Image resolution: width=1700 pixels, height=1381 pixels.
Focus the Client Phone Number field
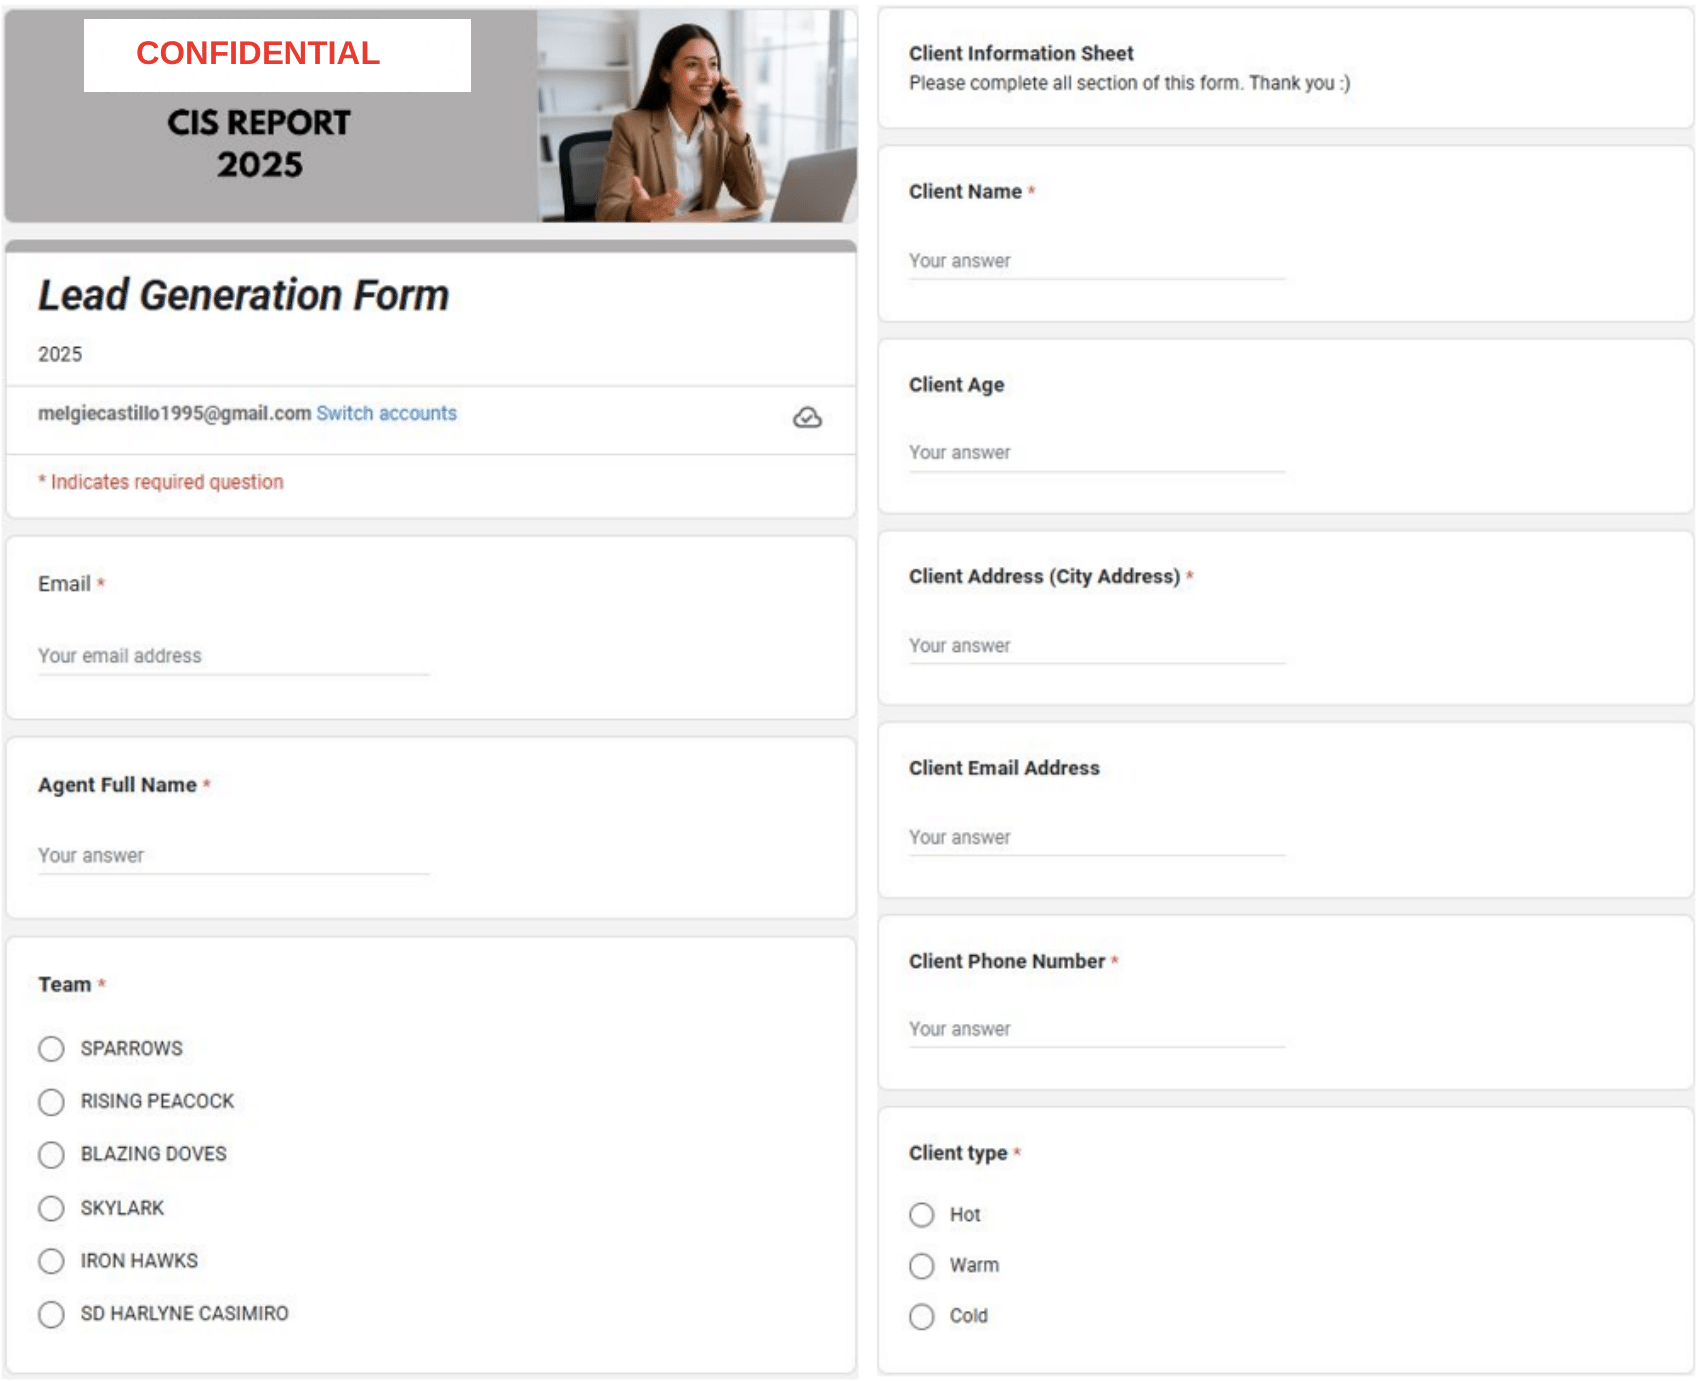(1096, 1030)
